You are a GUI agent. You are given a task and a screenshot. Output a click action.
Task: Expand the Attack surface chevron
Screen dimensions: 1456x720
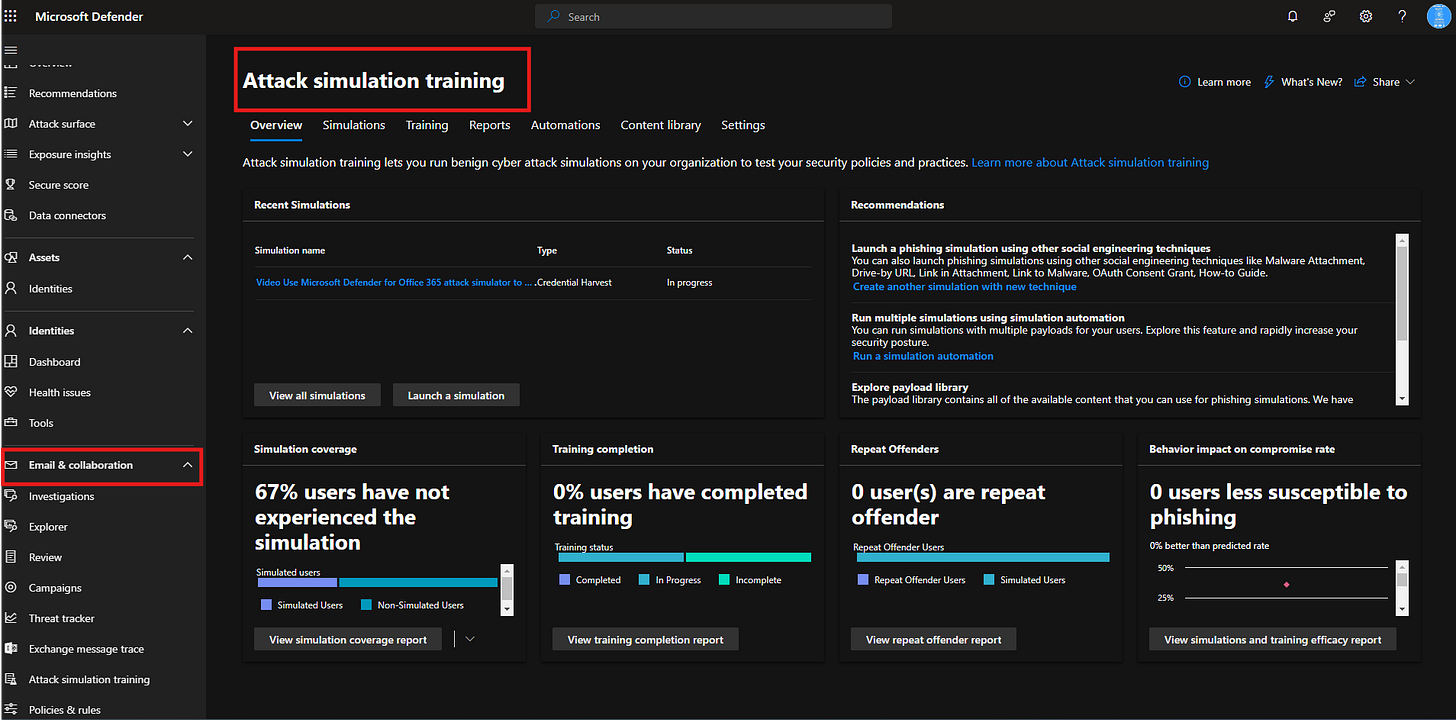pyautogui.click(x=188, y=123)
